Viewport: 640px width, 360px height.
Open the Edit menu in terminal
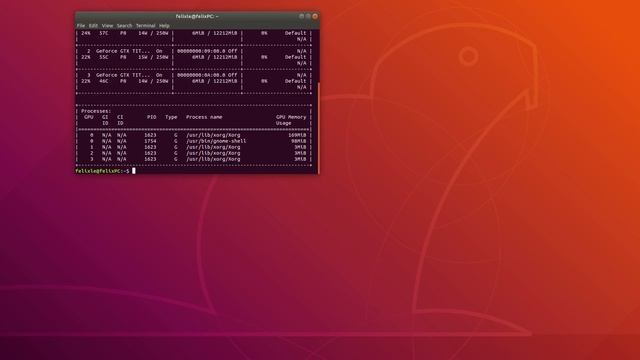[93, 25]
